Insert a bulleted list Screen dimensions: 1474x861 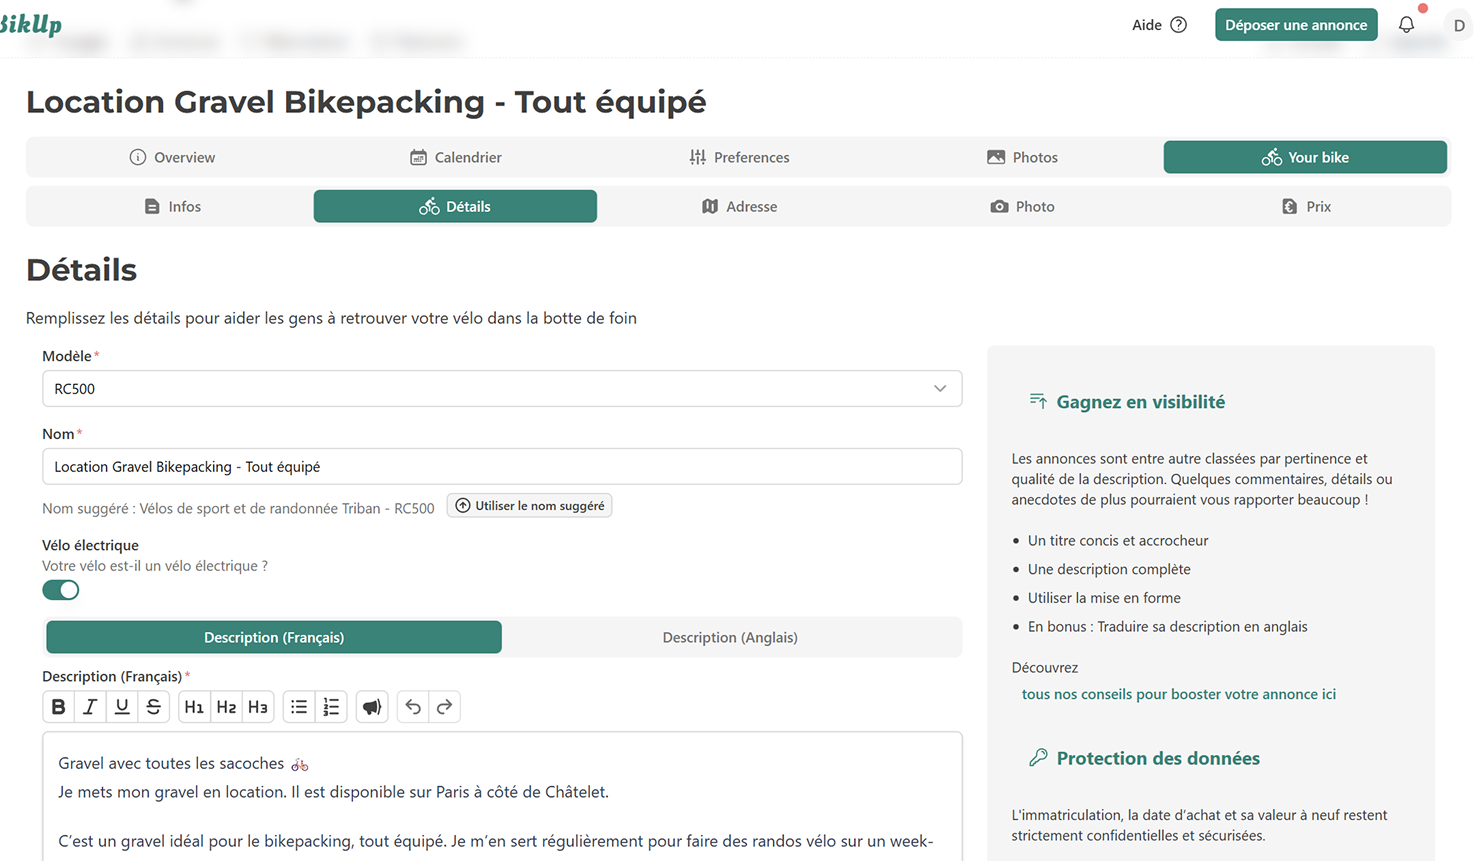pyautogui.click(x=298, y=706)
